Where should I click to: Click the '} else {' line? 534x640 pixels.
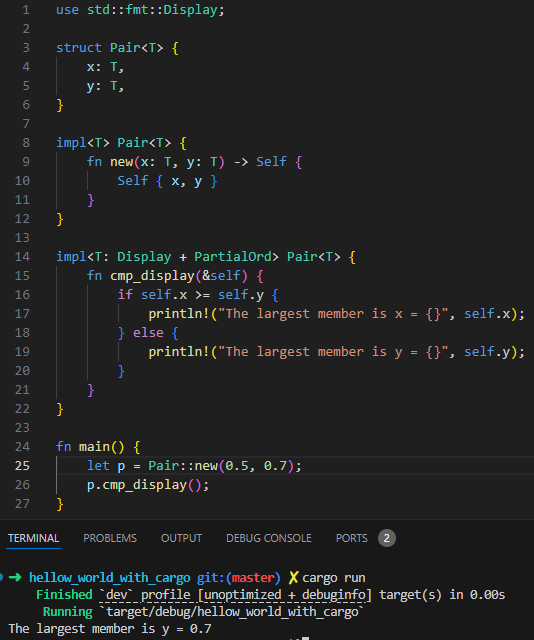[x=148, y=333]
